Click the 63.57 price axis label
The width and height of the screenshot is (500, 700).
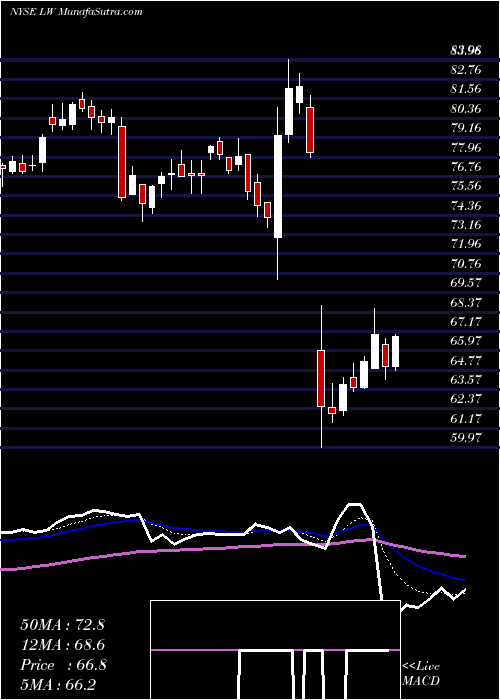click(466, 379)
